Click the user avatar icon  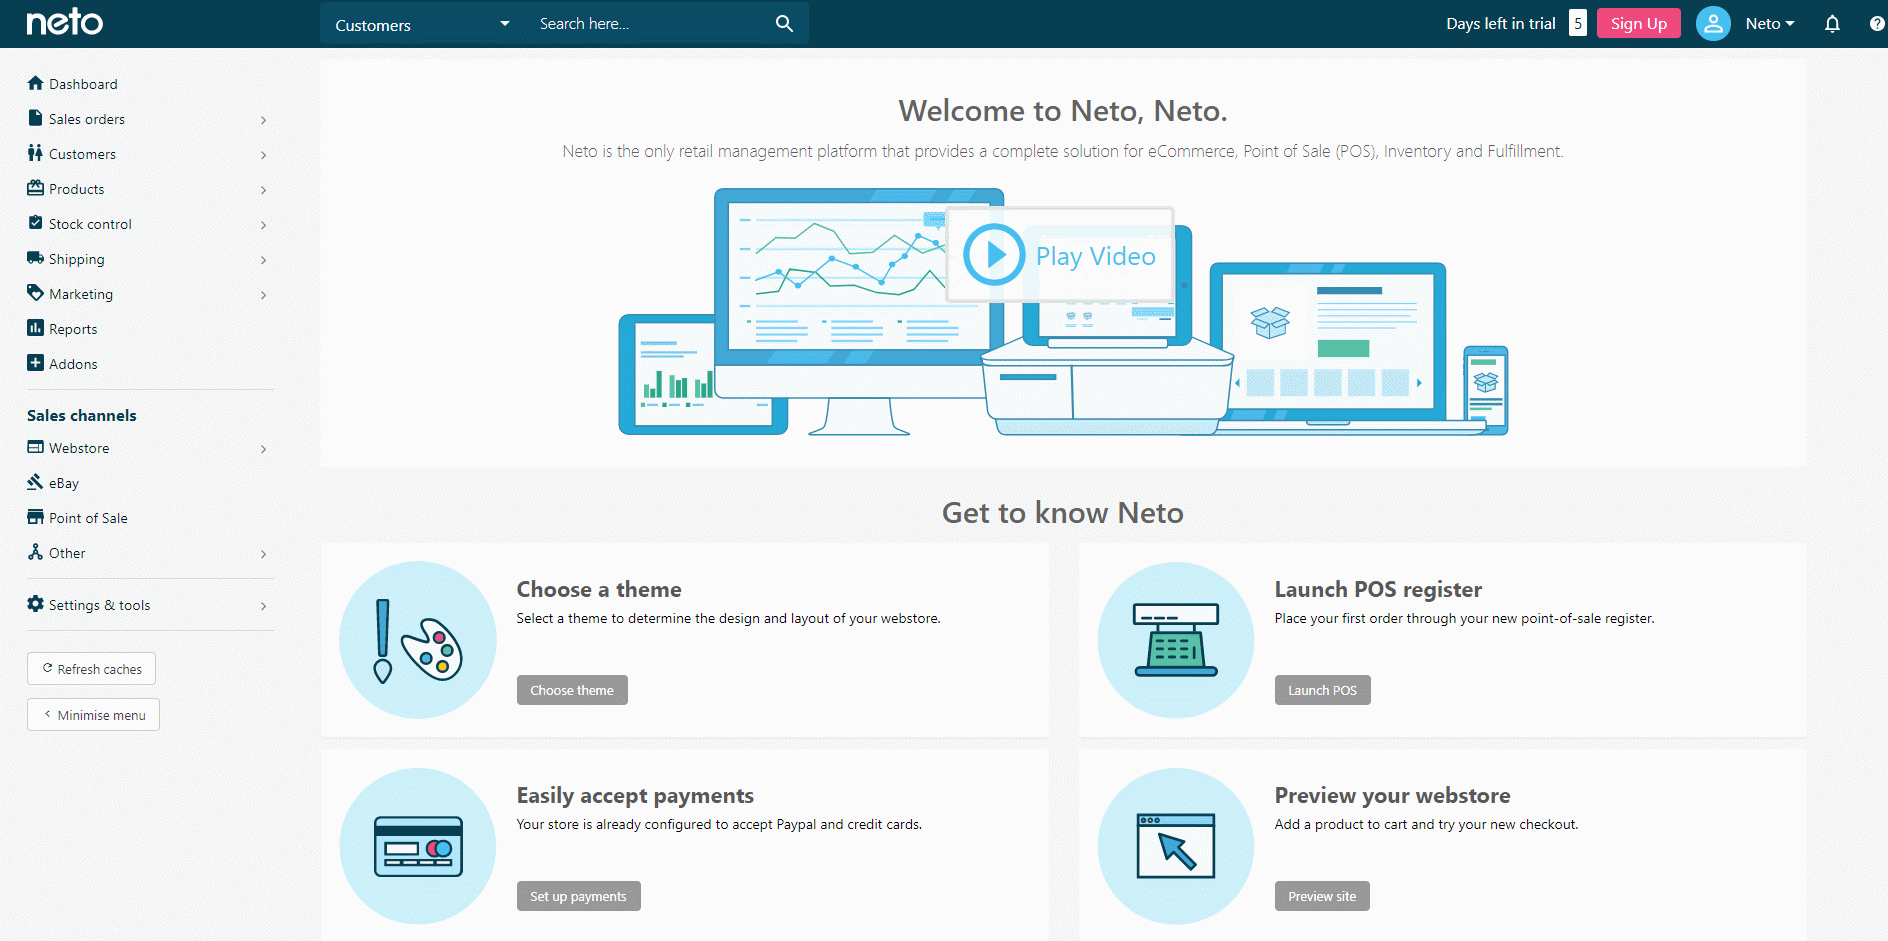tap(1712, 24)
